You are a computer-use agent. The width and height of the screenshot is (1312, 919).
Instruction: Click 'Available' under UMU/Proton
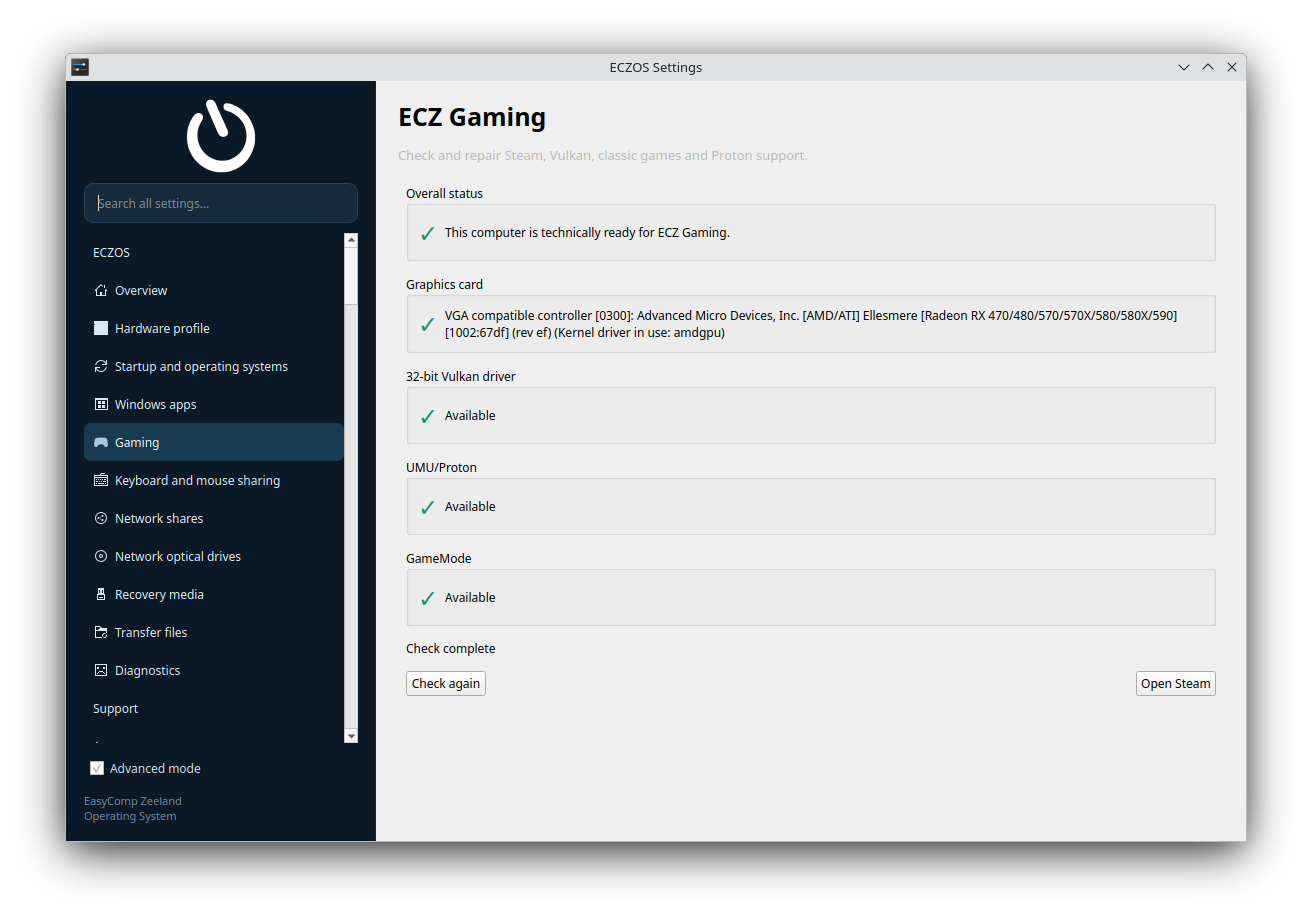coord(470,507)
